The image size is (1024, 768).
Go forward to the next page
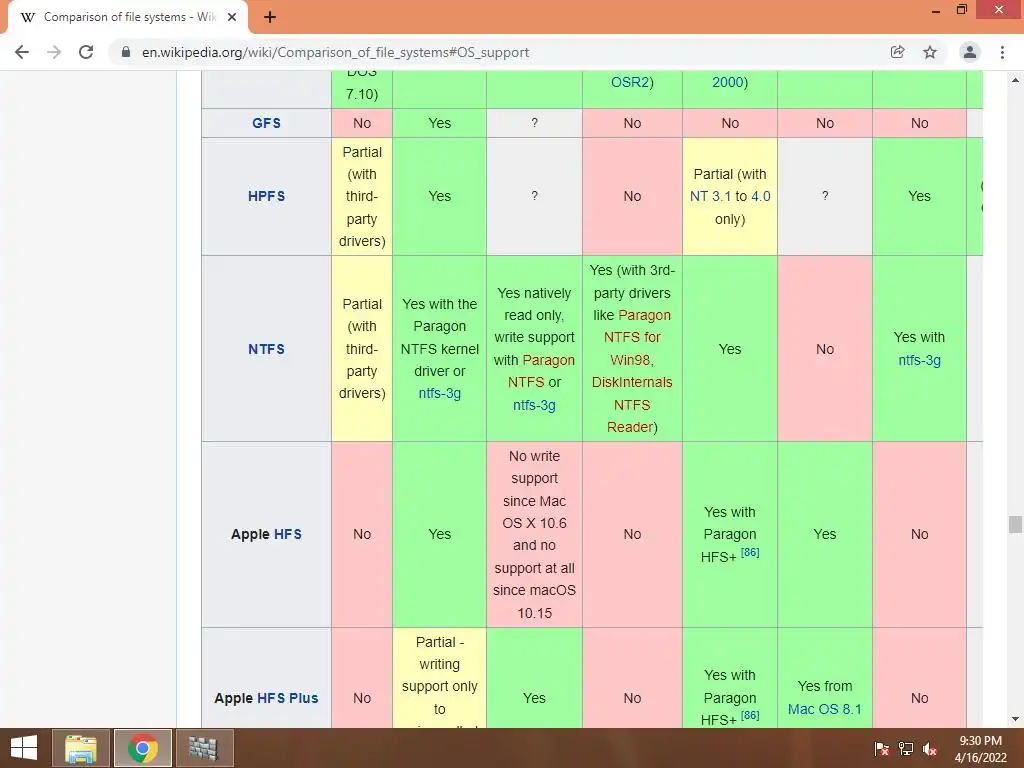[54, 52]
